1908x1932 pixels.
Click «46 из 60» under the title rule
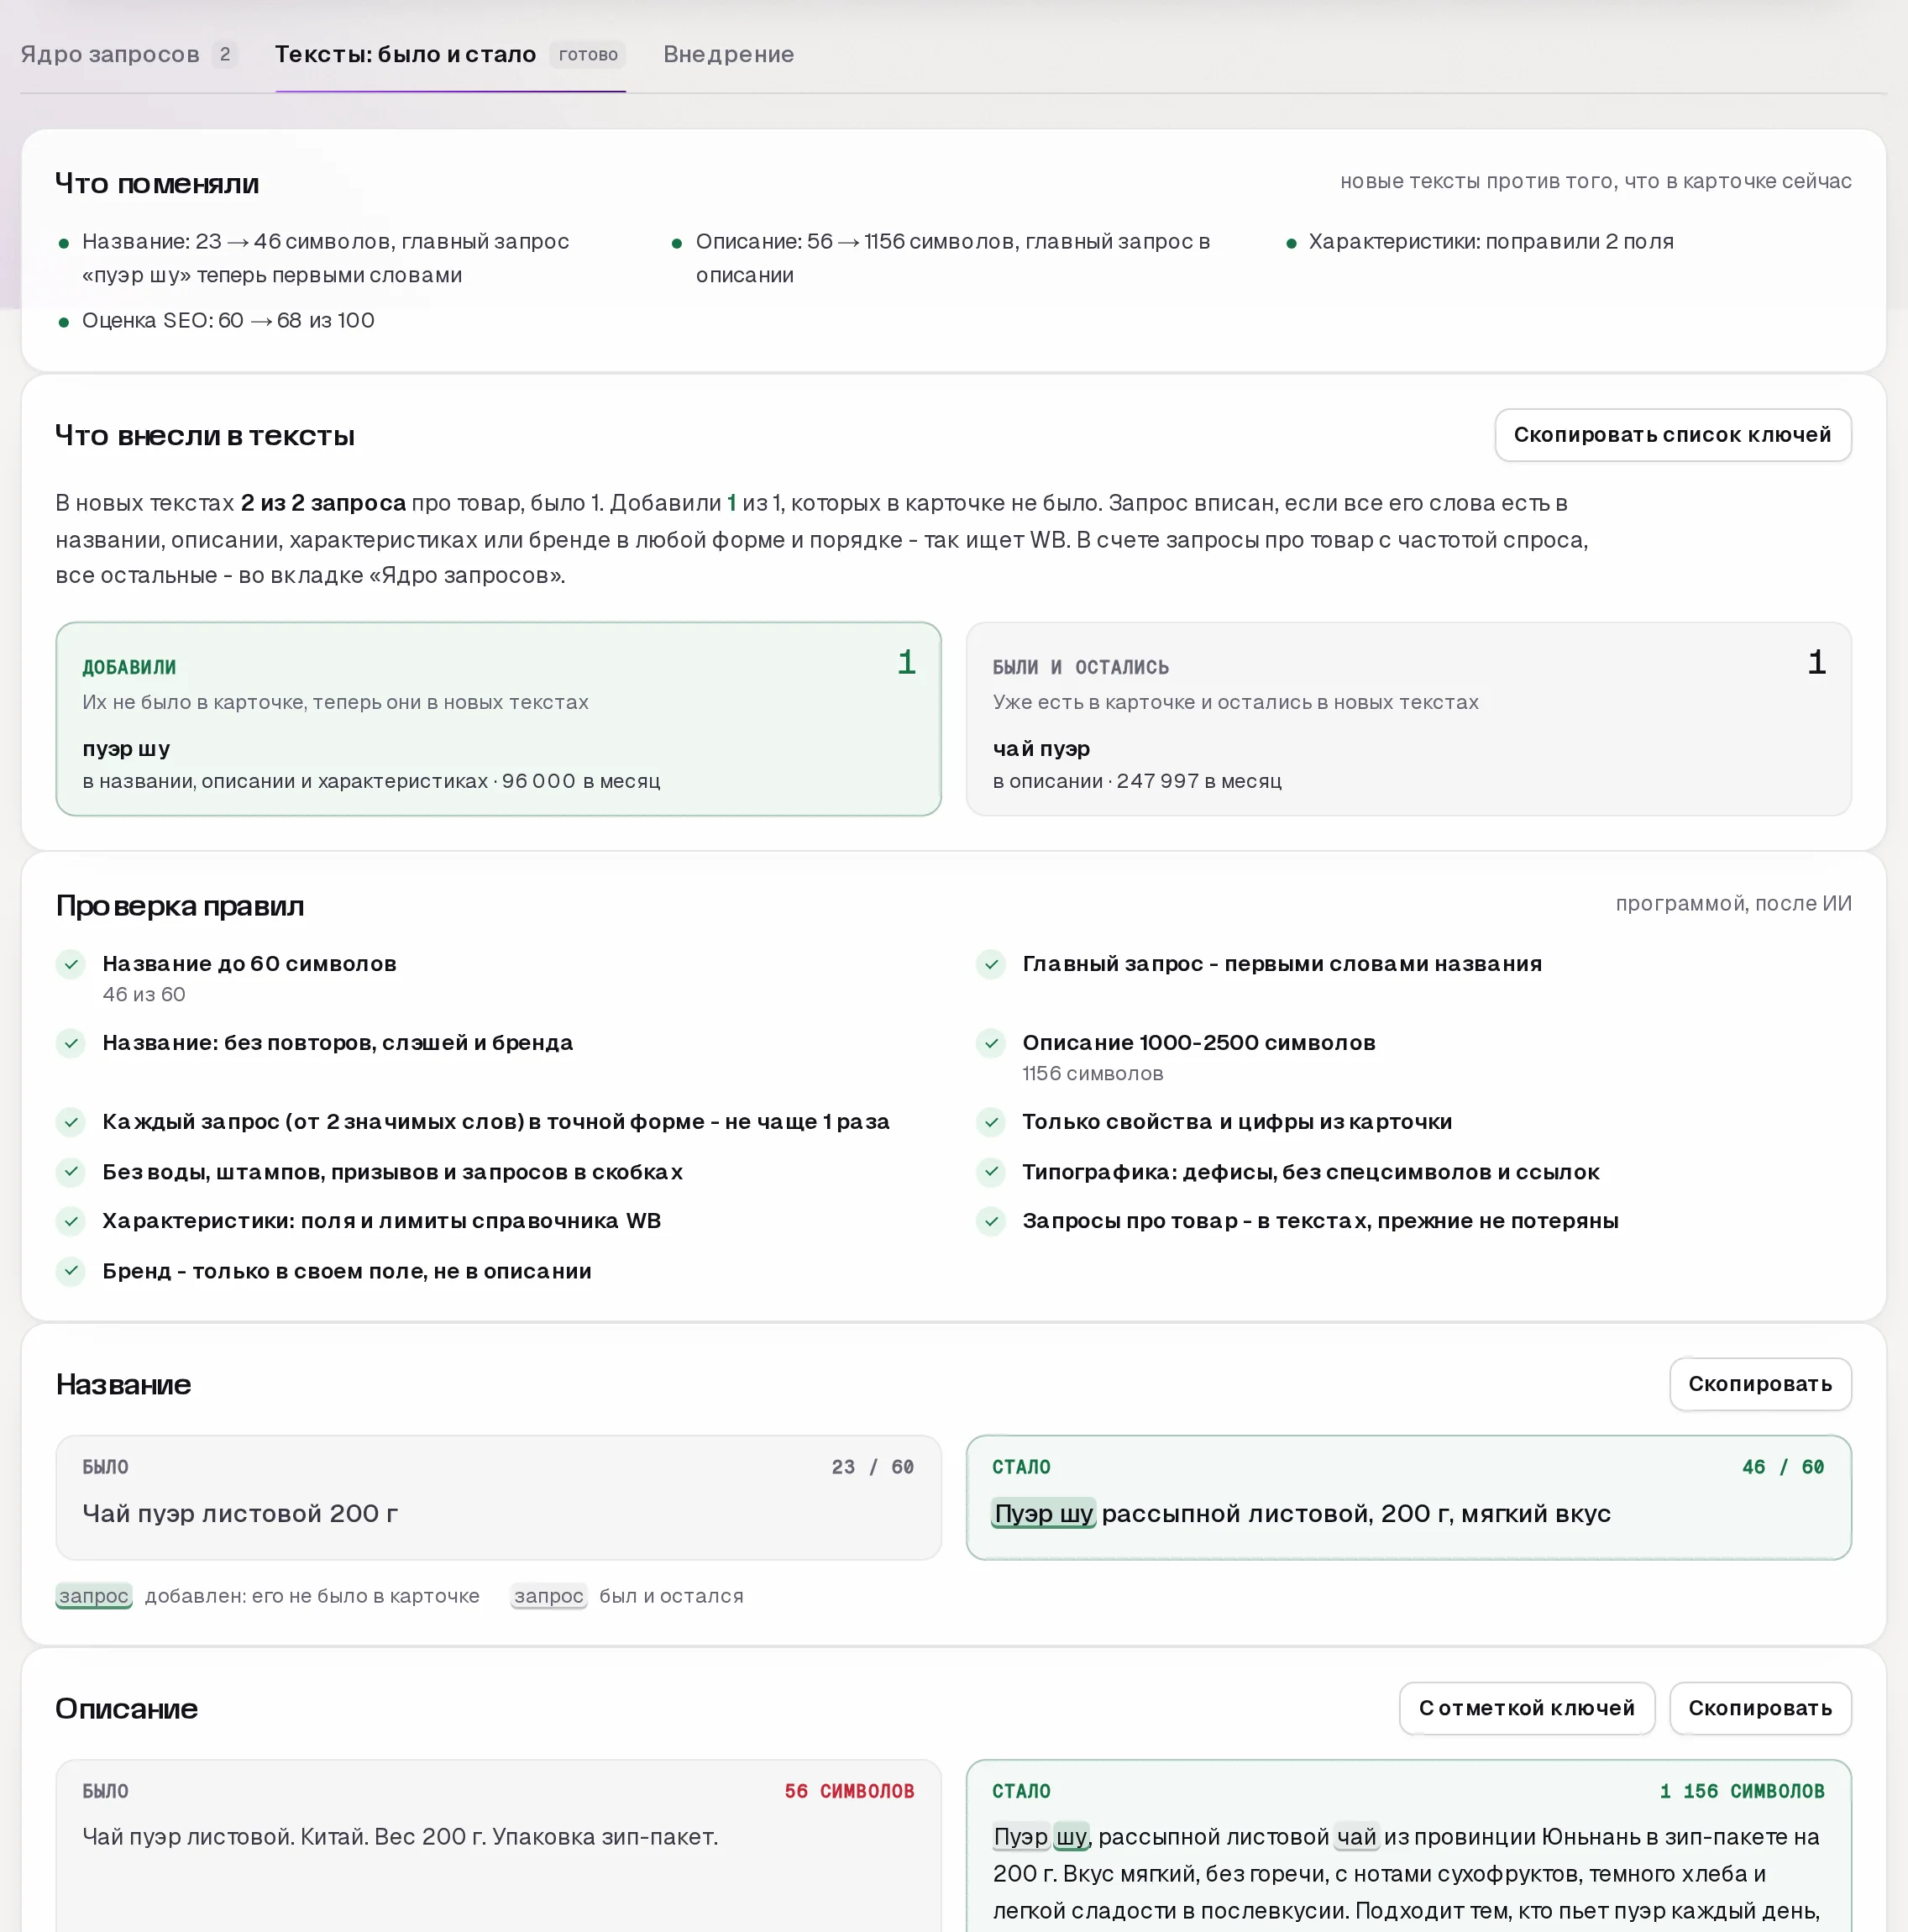pyautogui.click(x=144, y=994)
